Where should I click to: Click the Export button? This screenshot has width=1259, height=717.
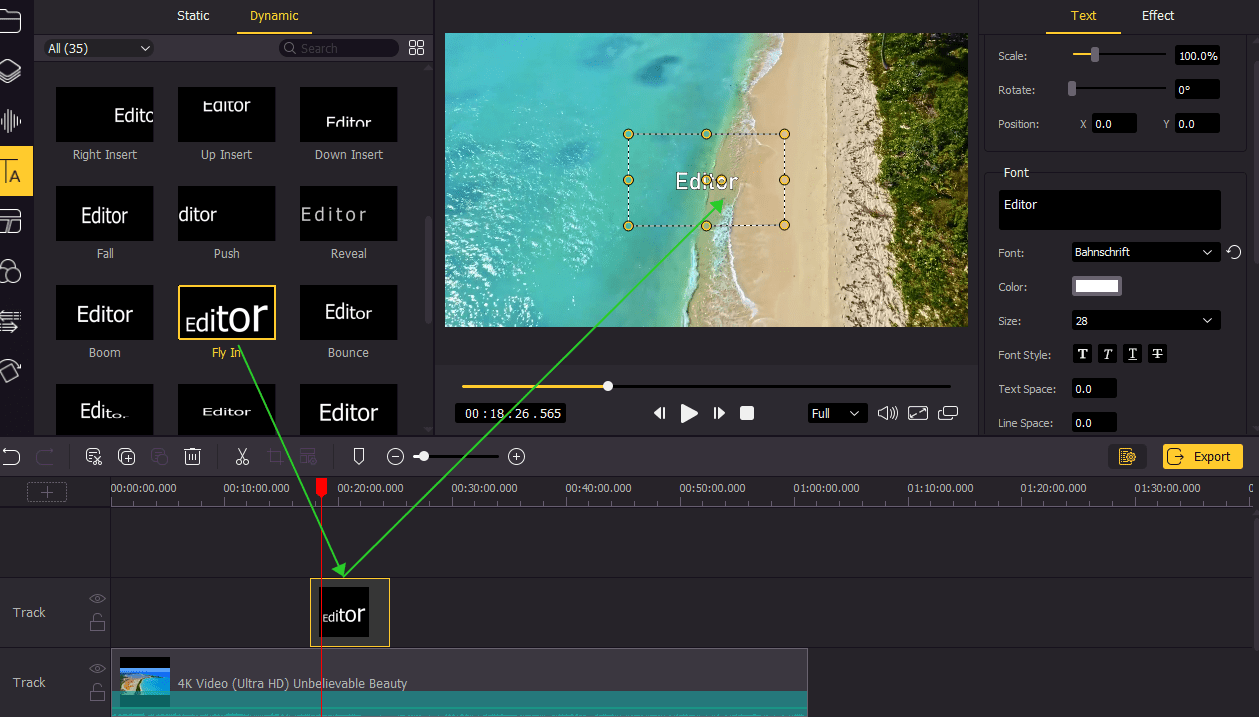tap(1202, 457)
